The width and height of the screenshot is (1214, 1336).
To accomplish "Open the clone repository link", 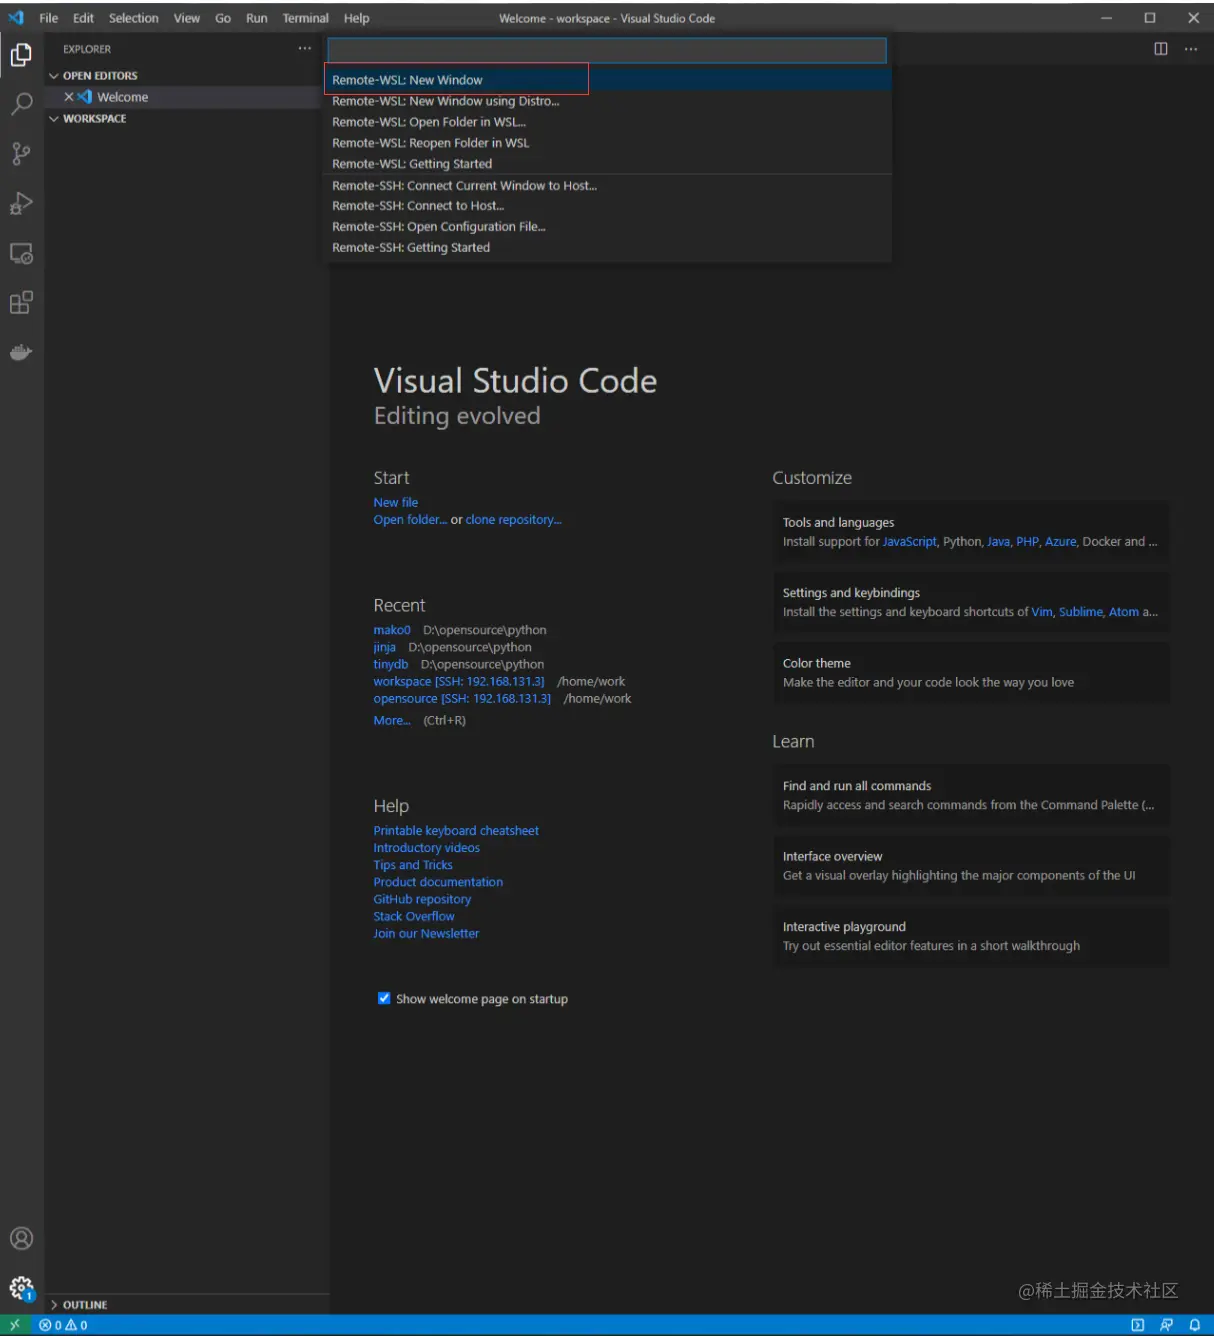I will click(x=511, y=519).
